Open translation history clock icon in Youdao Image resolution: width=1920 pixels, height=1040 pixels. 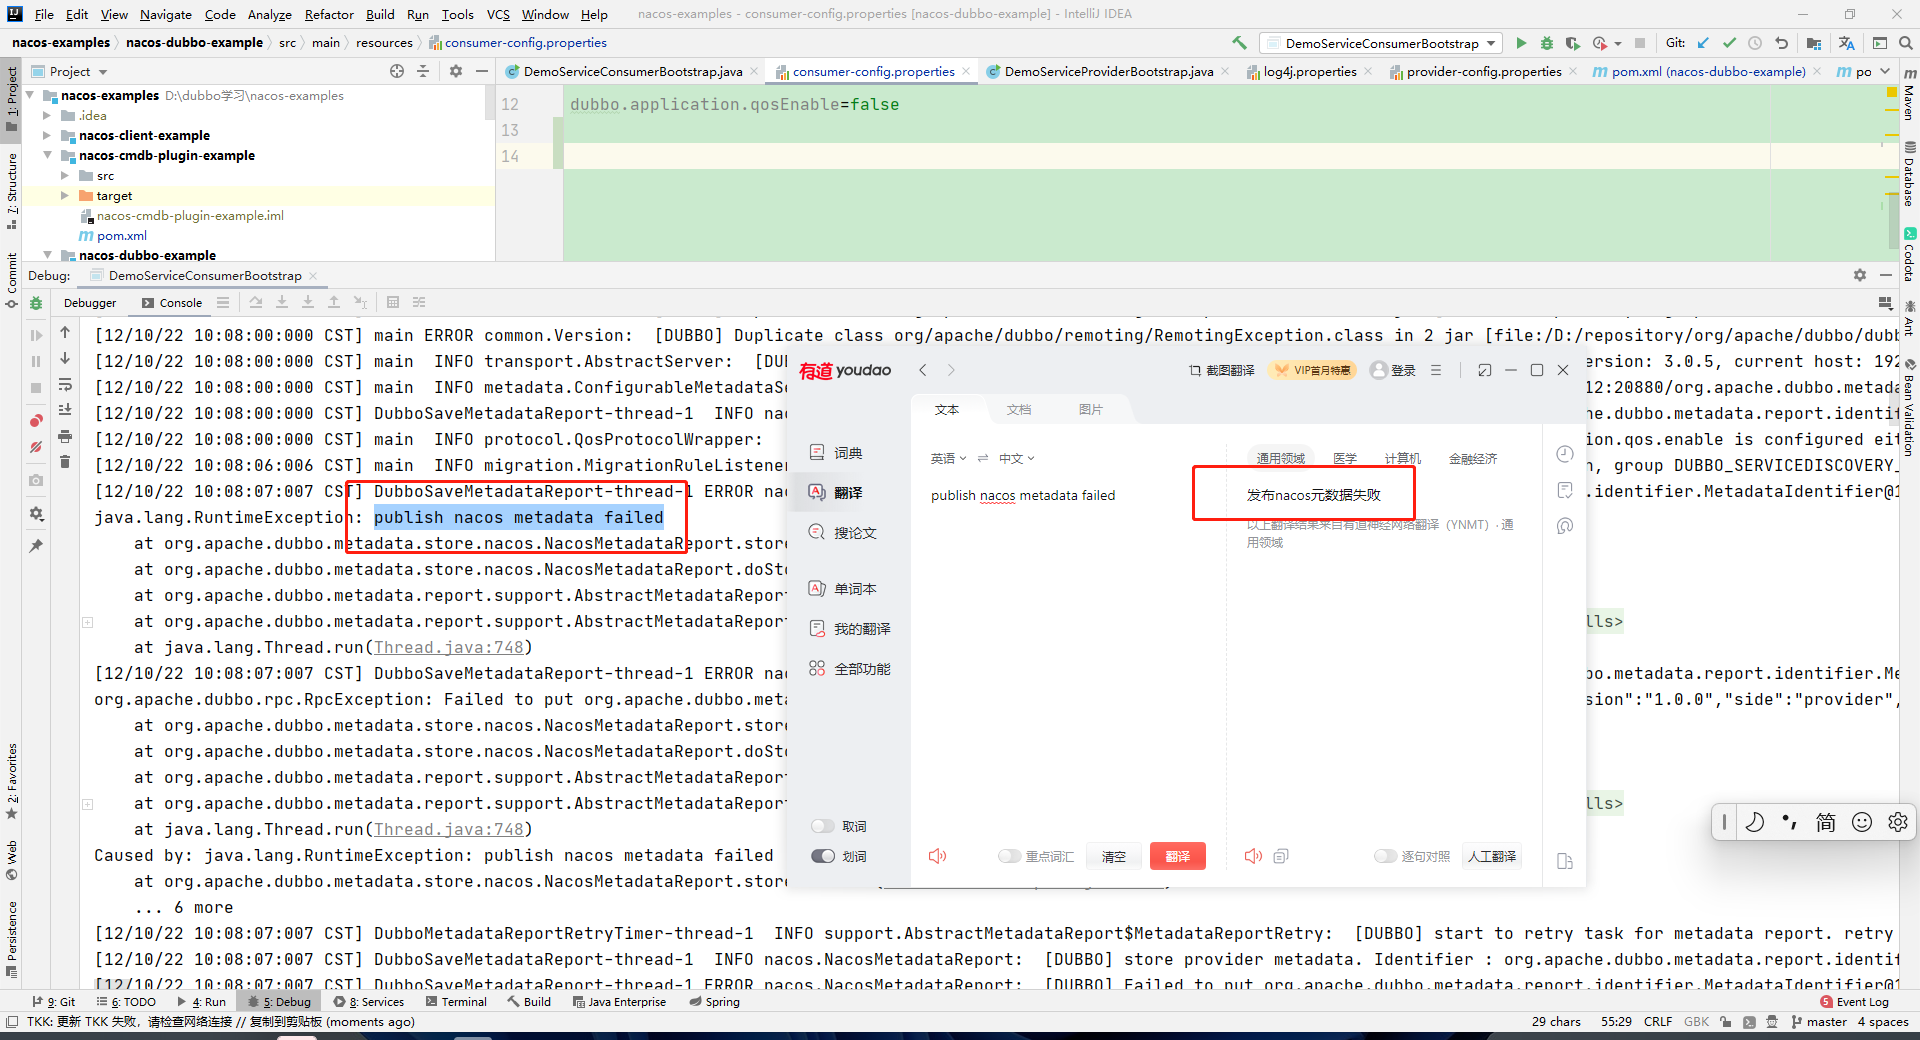coord(1565,454)
